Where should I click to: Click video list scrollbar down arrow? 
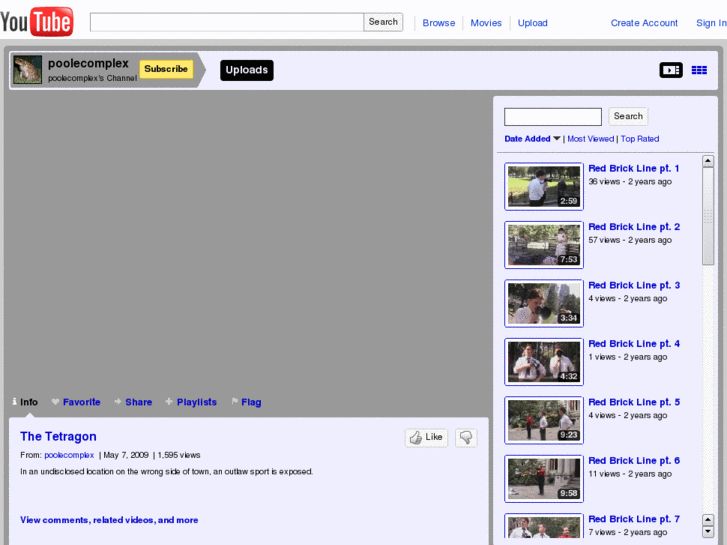point(708,531)
